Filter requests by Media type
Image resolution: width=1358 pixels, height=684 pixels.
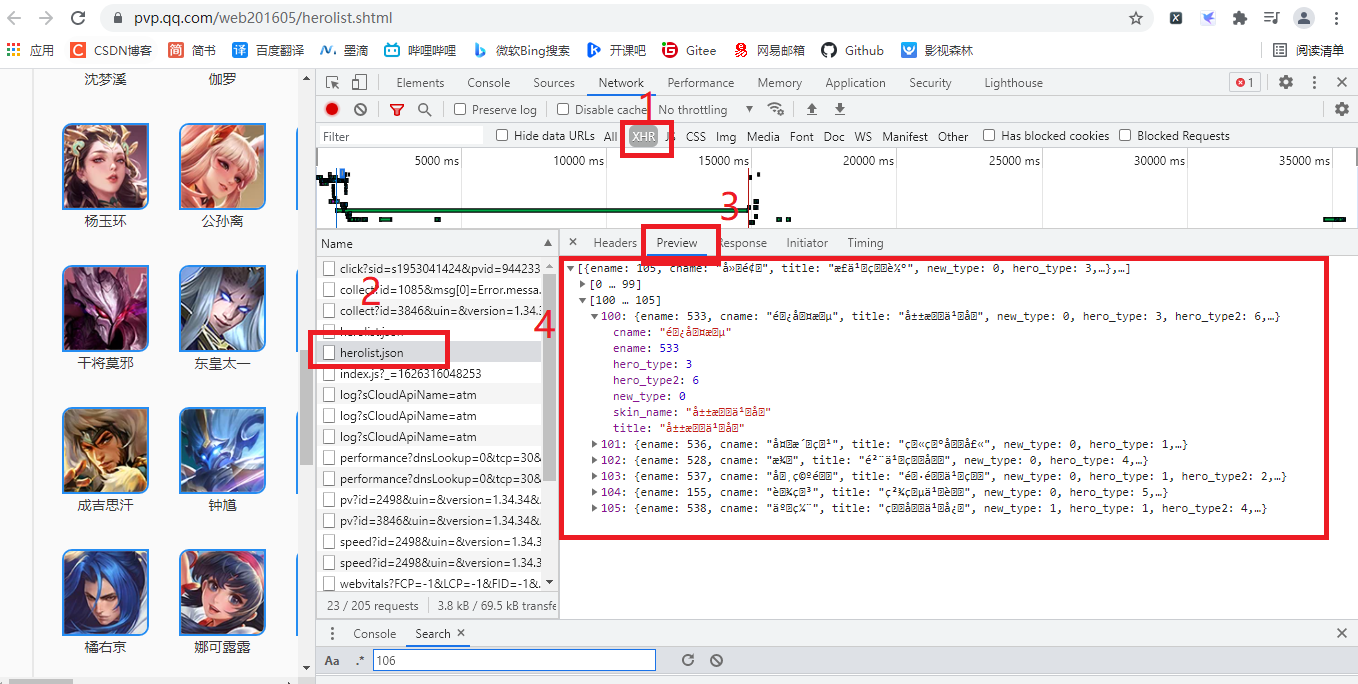click(763, 136)
